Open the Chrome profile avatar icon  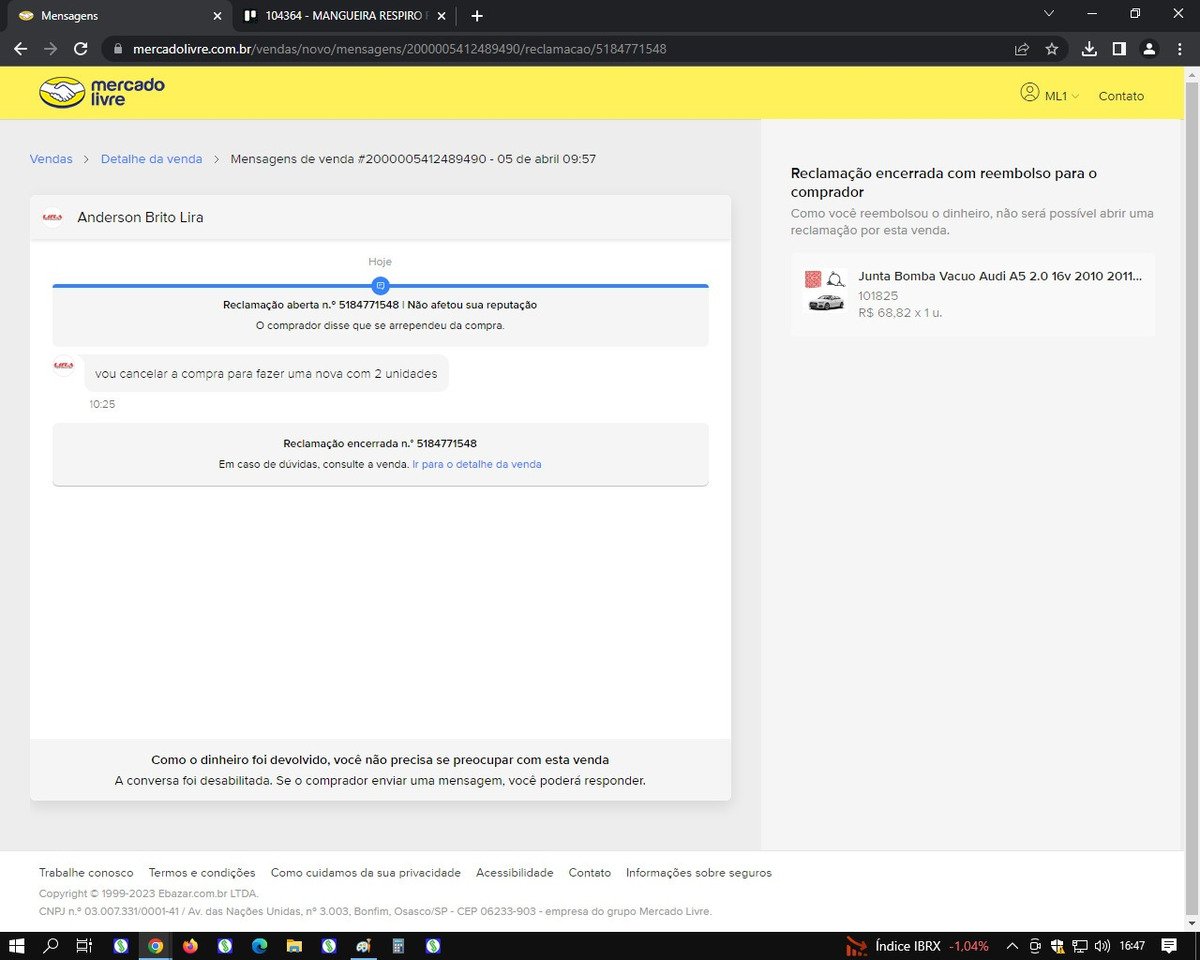(1149, 49)
